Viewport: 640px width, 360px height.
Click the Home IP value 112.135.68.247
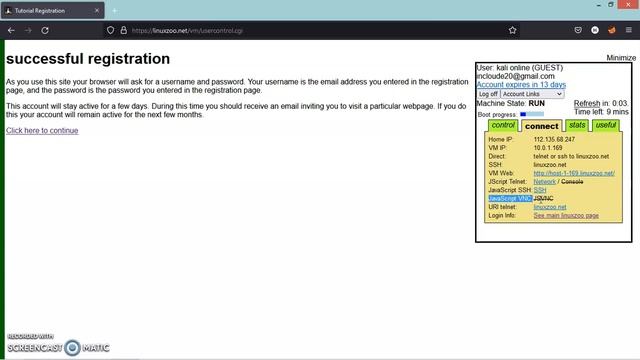click(x=554, y=139)
